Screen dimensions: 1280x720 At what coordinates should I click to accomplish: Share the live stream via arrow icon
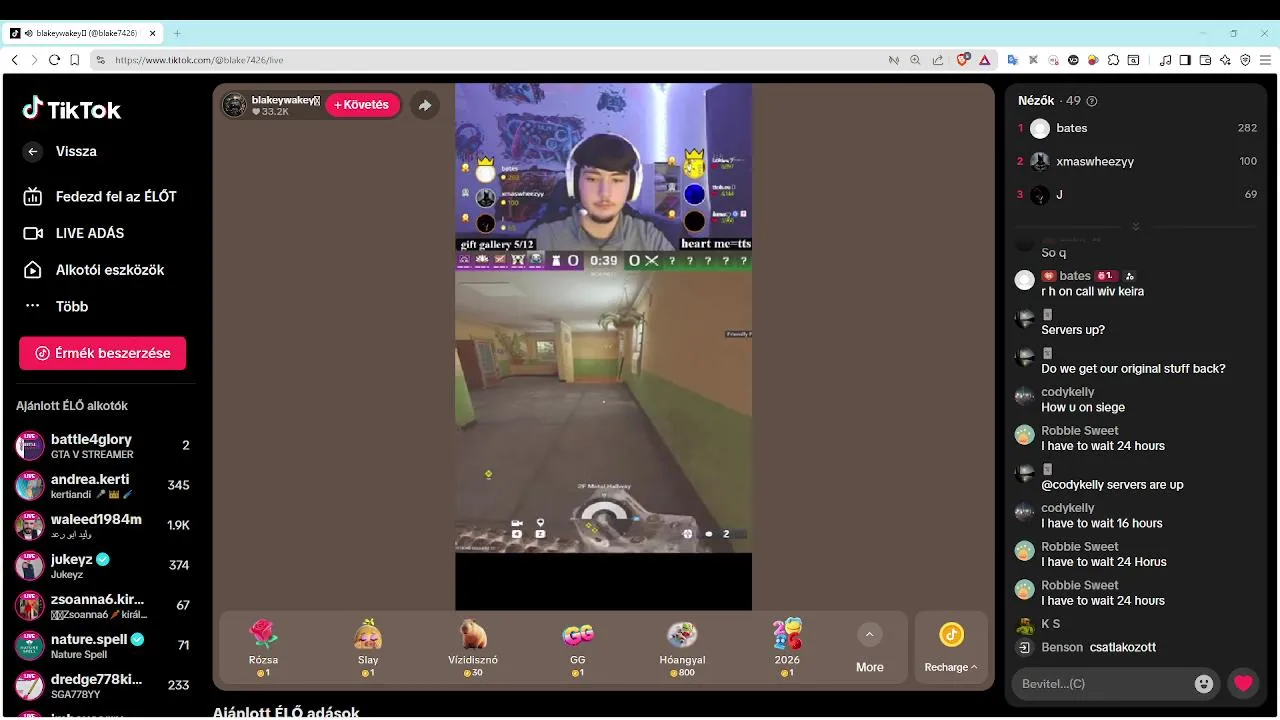[x=425, y=105]
